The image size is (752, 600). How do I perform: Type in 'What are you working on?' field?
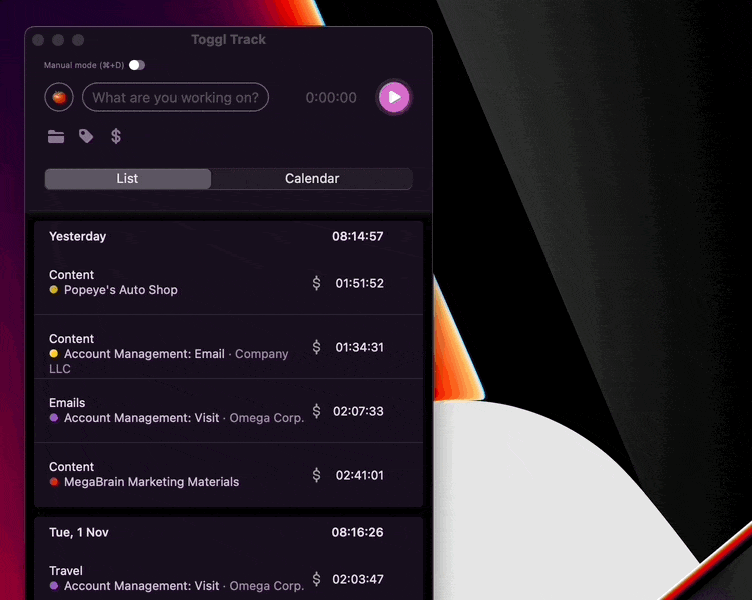coord(175,97)
